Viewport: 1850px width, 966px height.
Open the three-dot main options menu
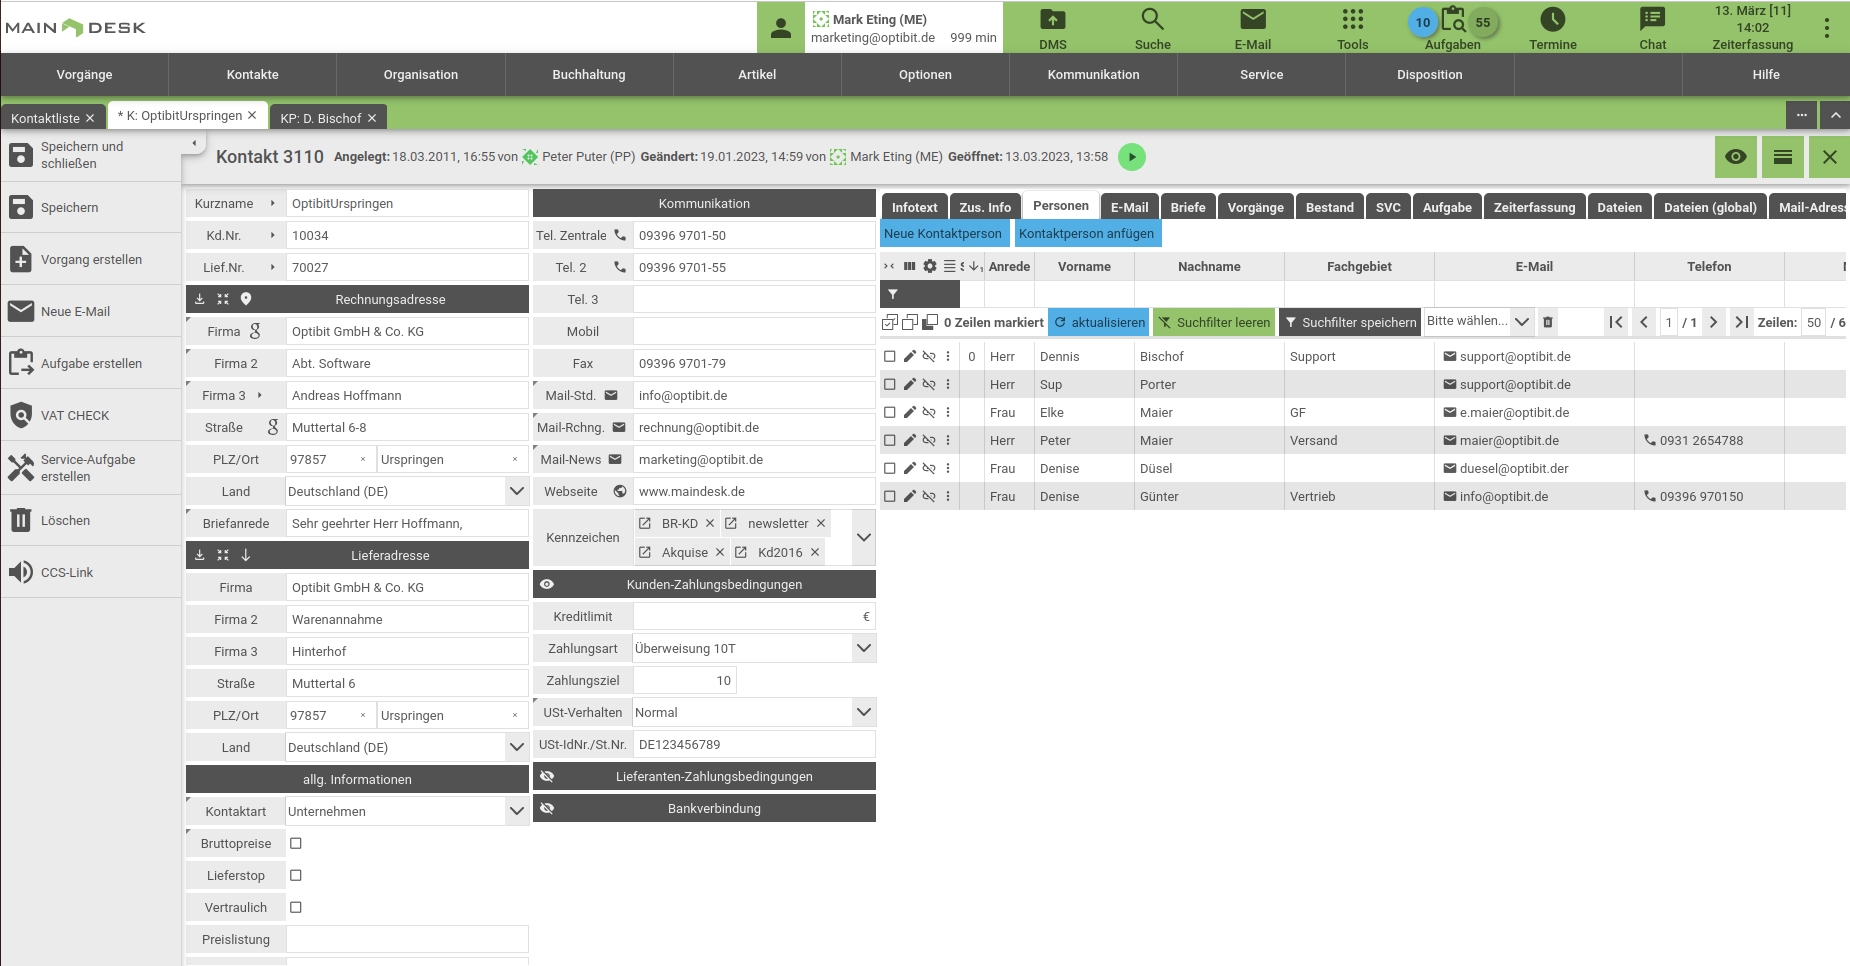pos(1826,28)
